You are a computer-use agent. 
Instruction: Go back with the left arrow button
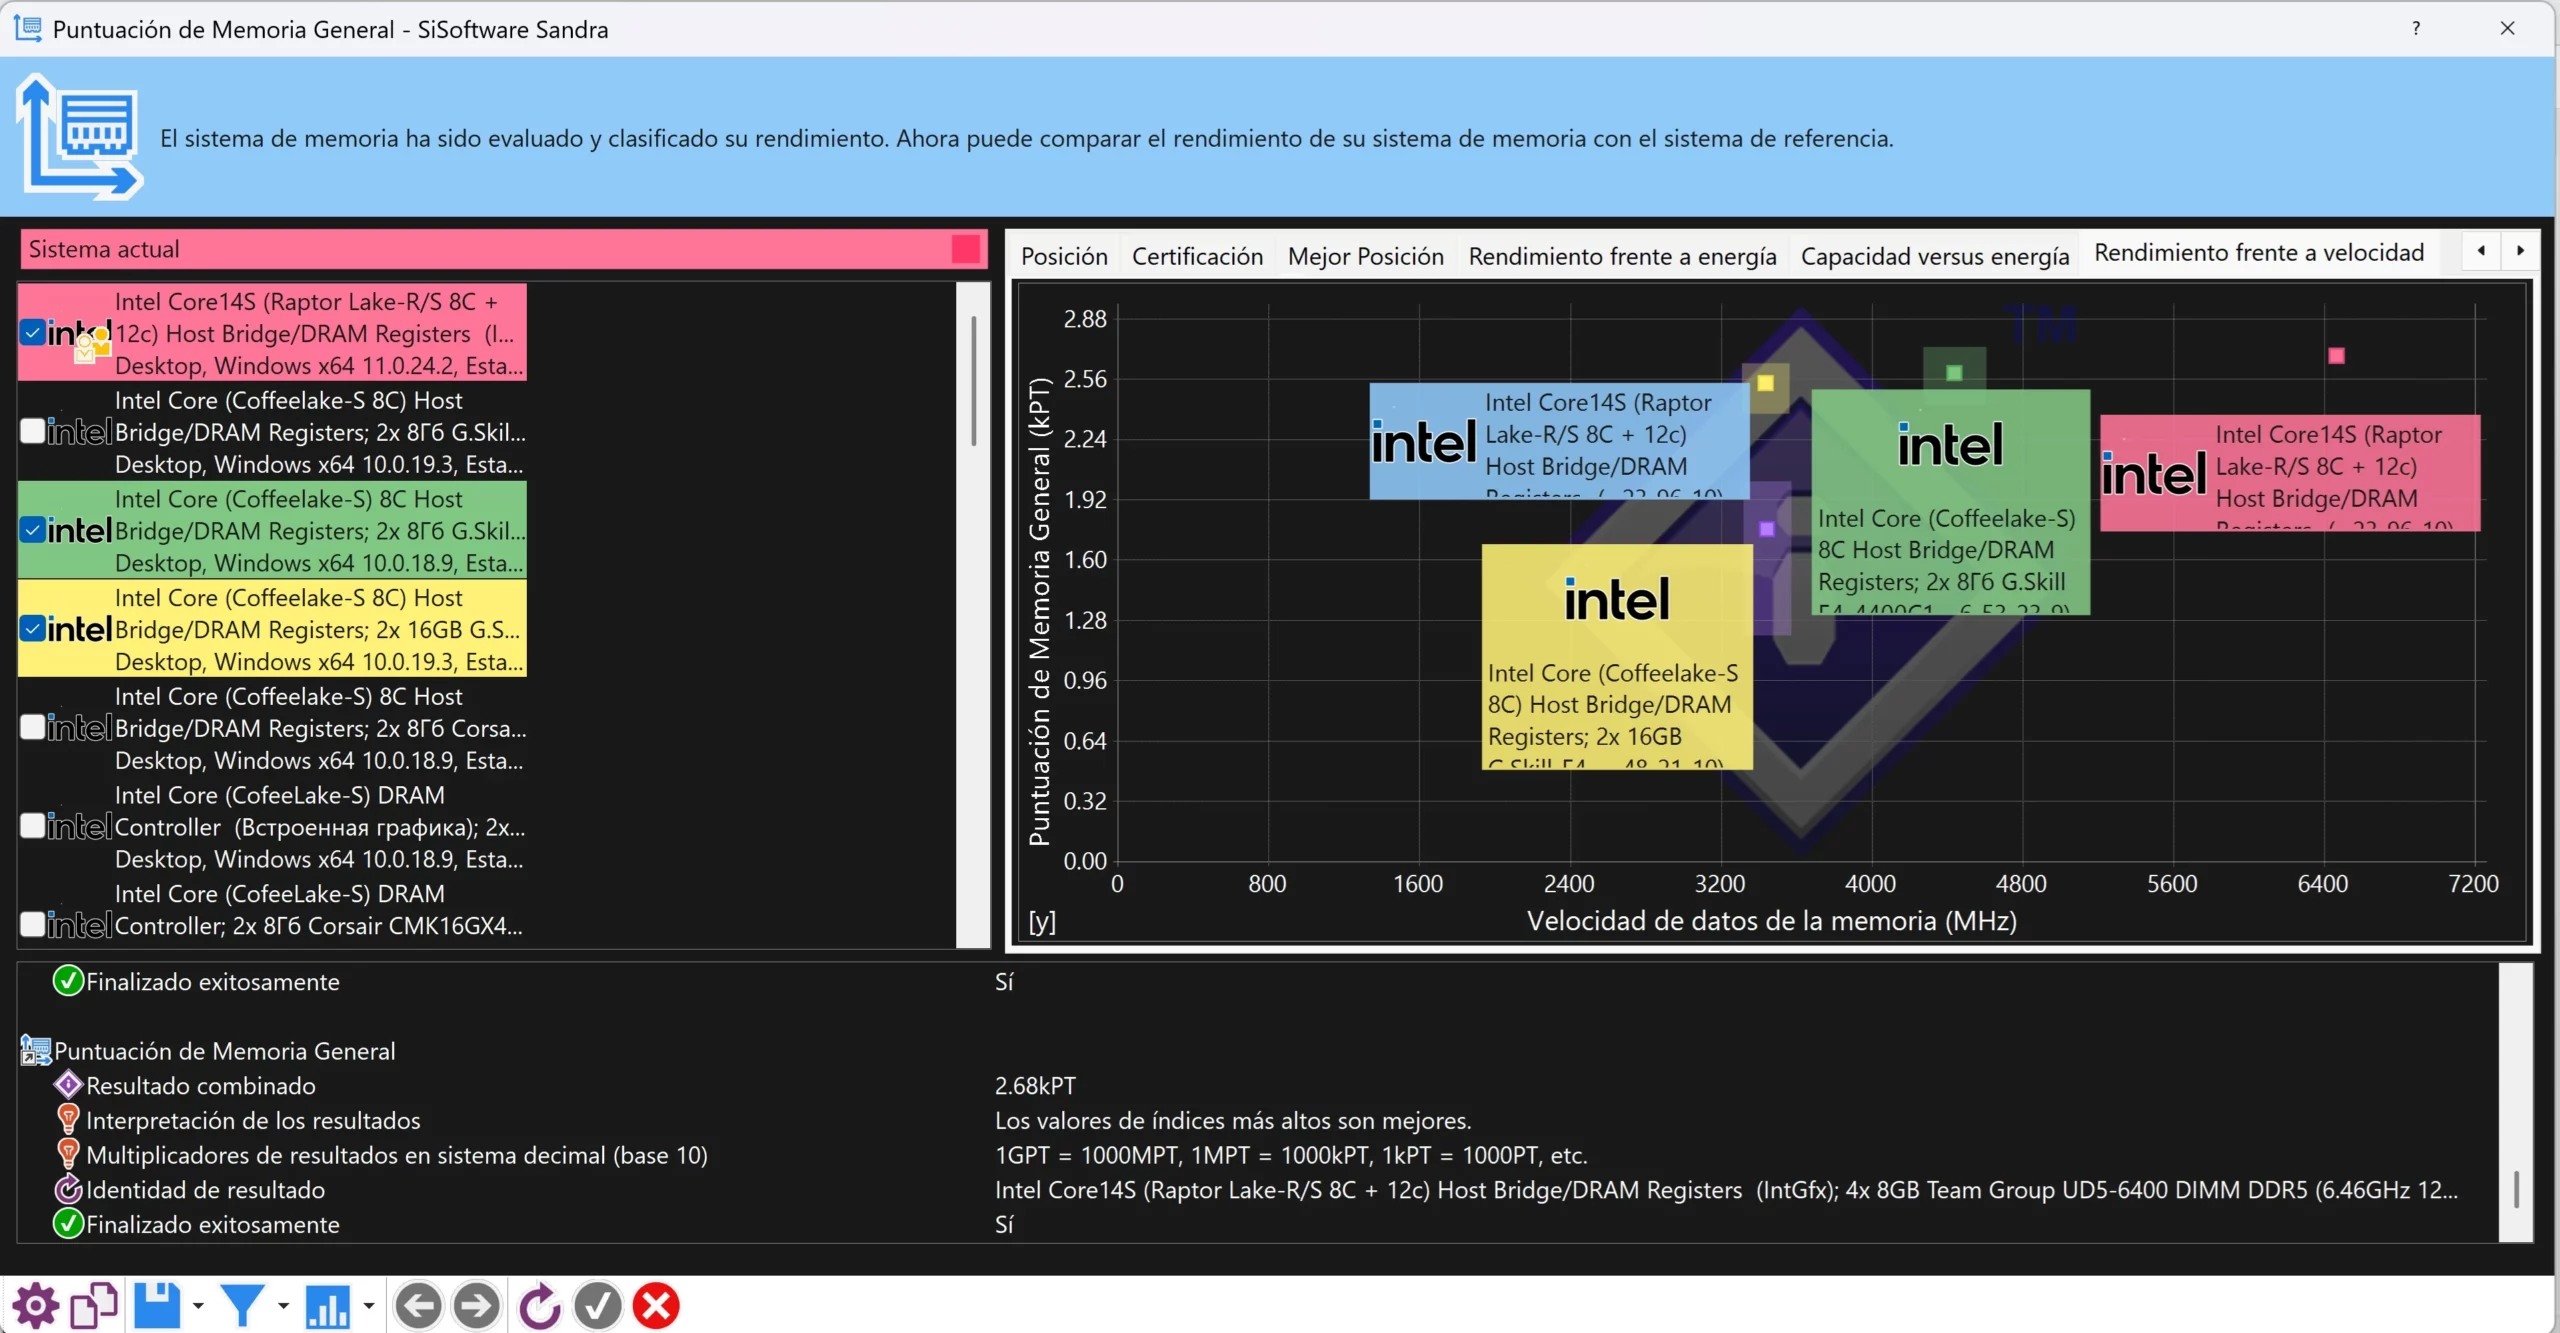pyautogui.click(x=418, y=1305)
